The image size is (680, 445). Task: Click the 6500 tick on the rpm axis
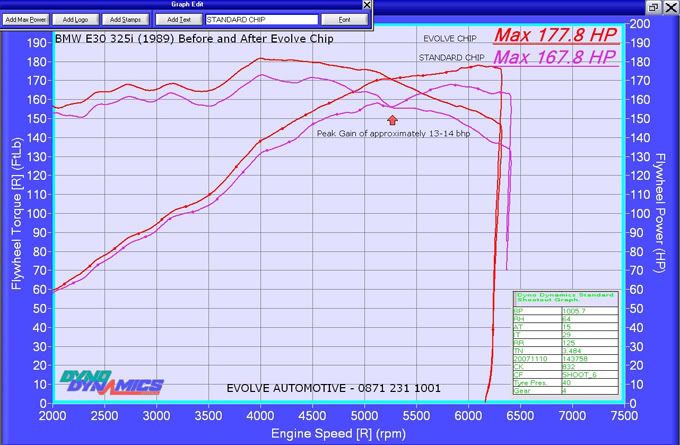520,416
